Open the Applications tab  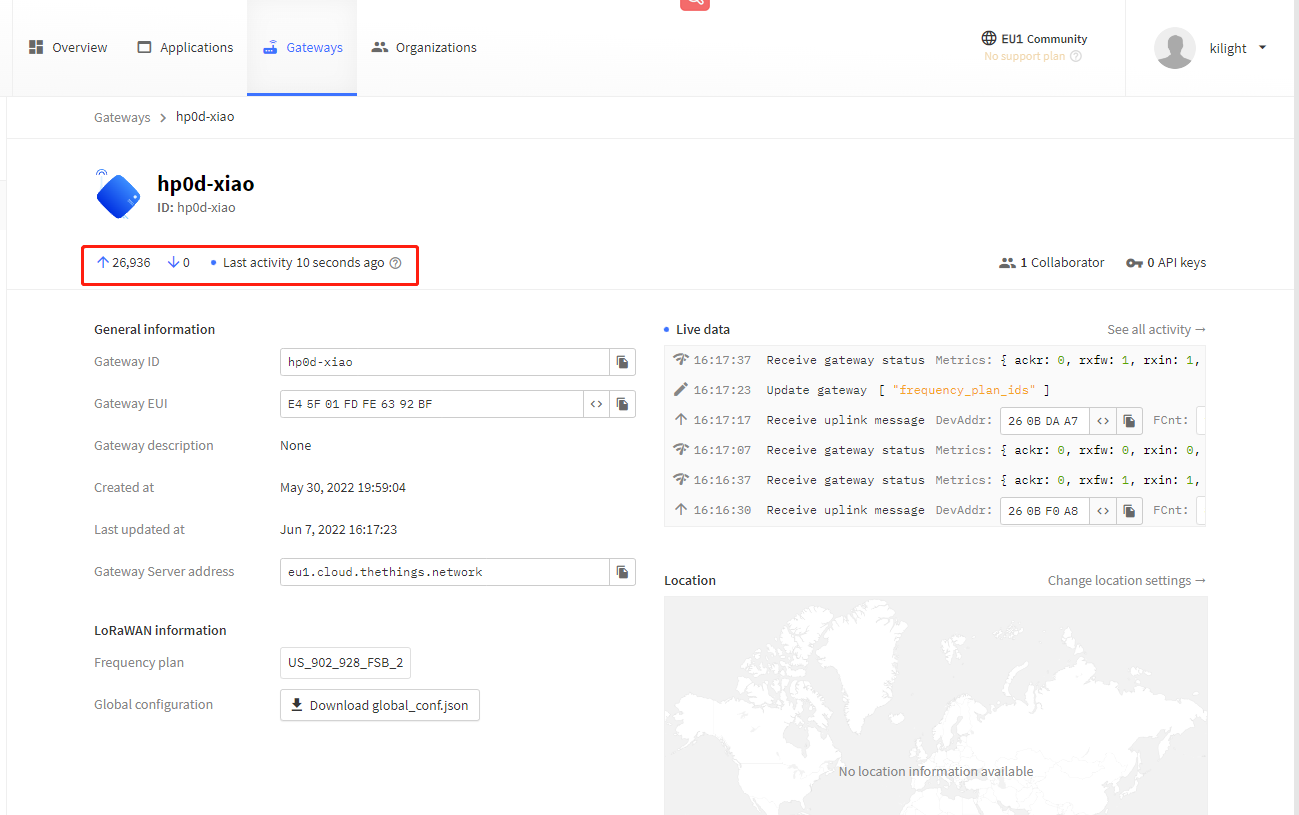point(185,47)
